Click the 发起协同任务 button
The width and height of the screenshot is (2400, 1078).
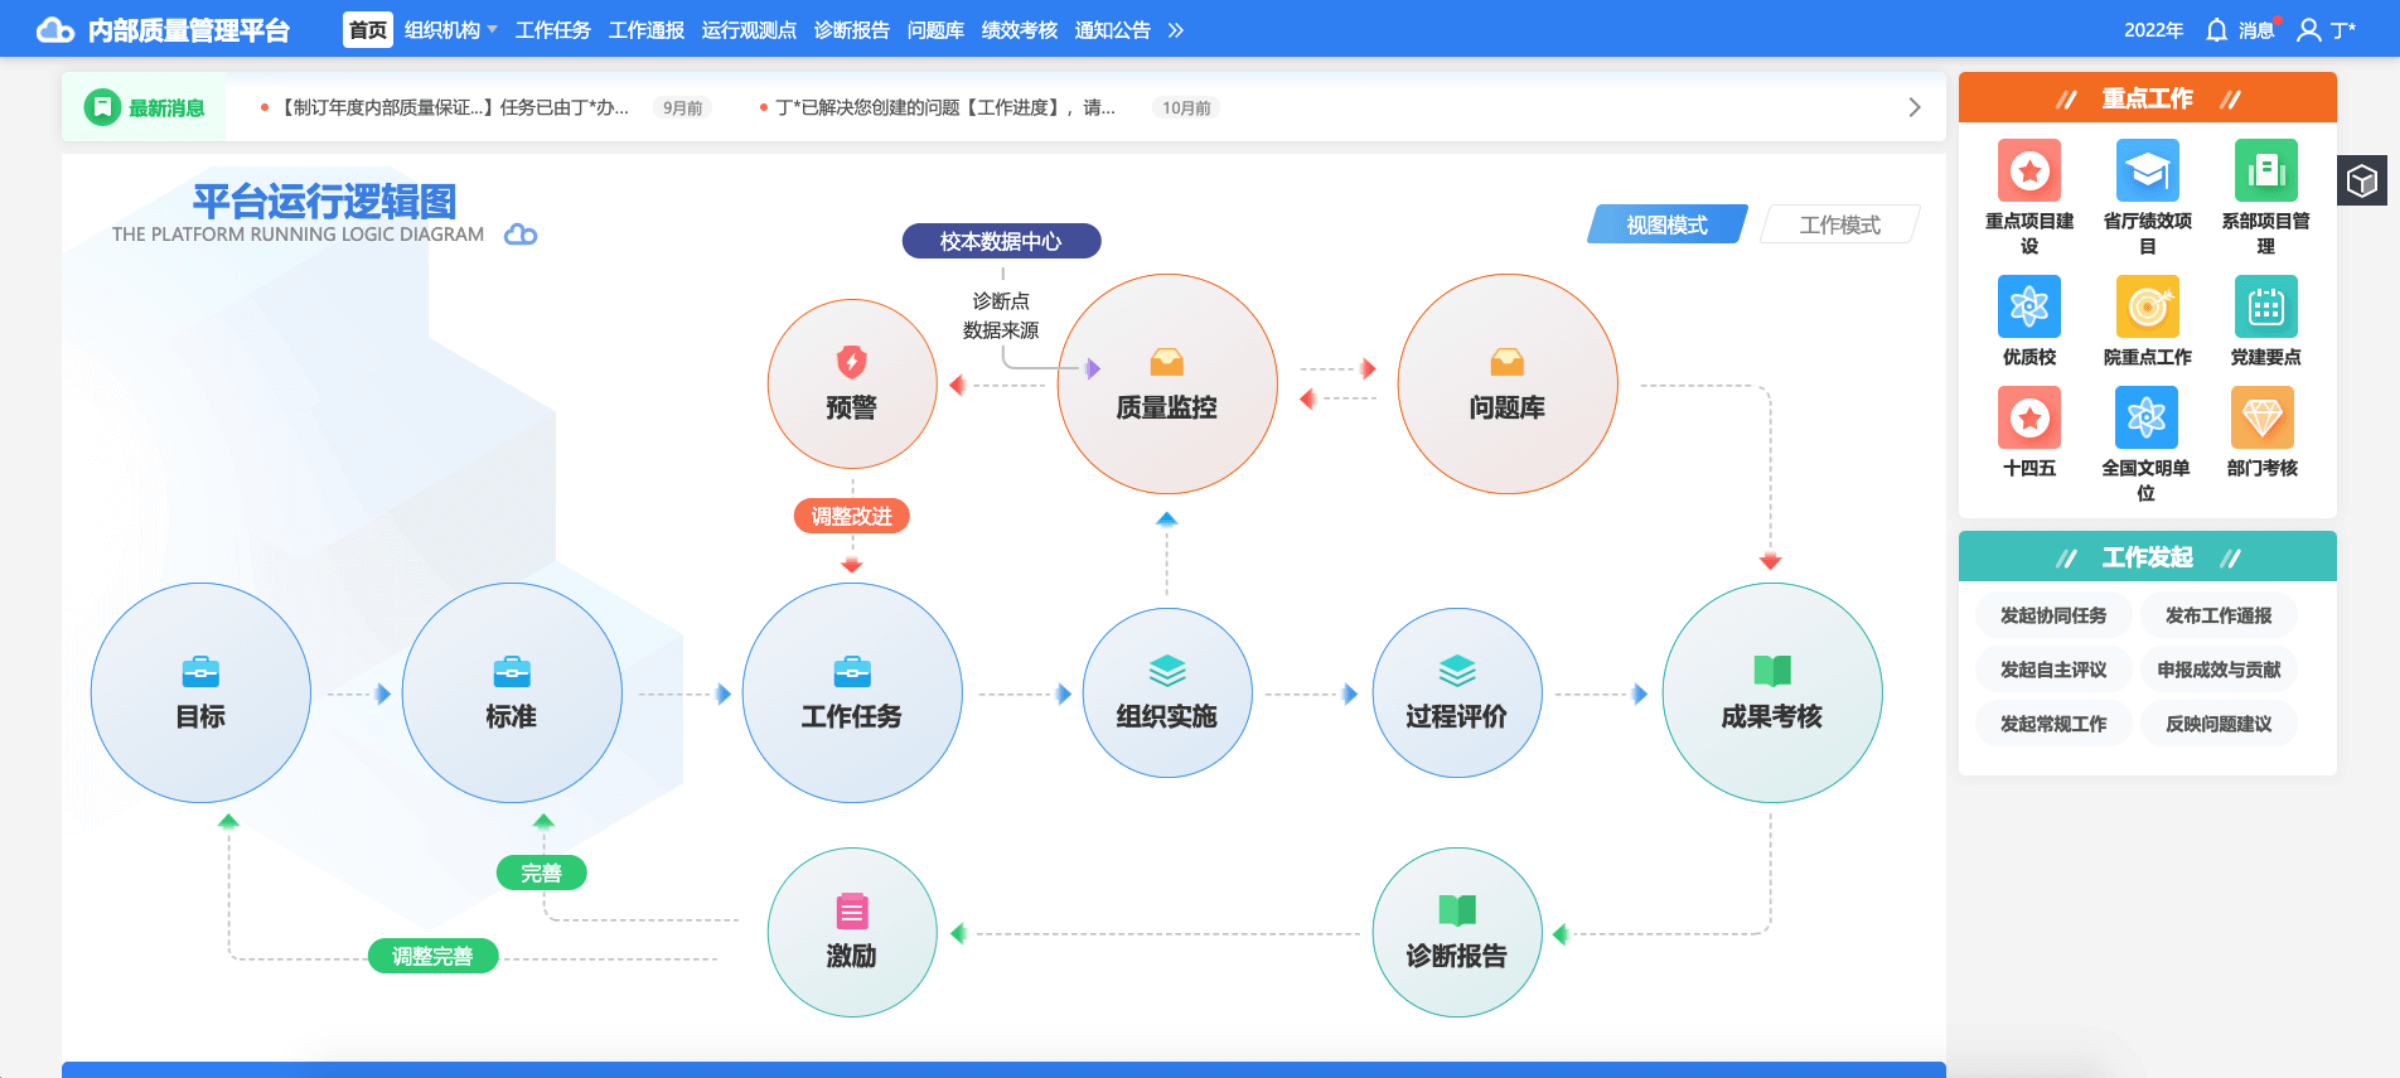[2053, 615]
